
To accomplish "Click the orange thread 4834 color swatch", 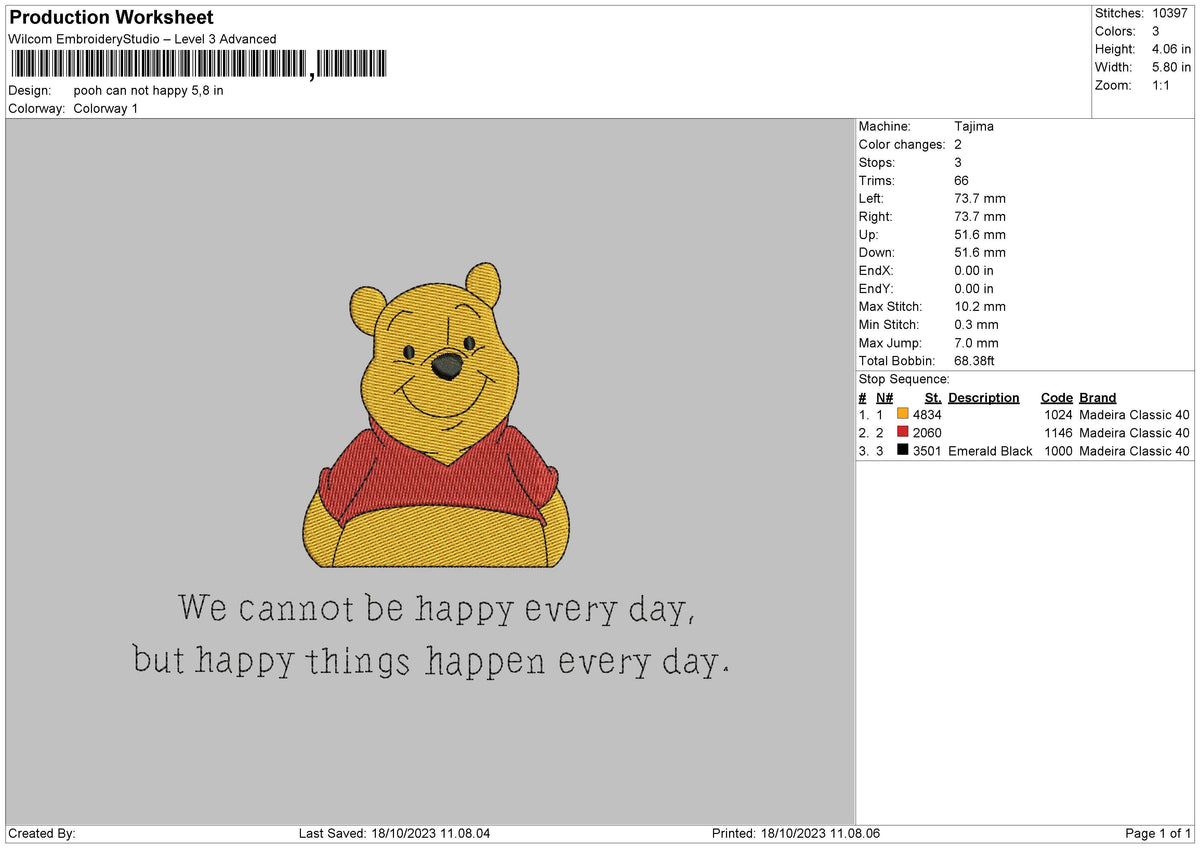I will click(903, 414).
